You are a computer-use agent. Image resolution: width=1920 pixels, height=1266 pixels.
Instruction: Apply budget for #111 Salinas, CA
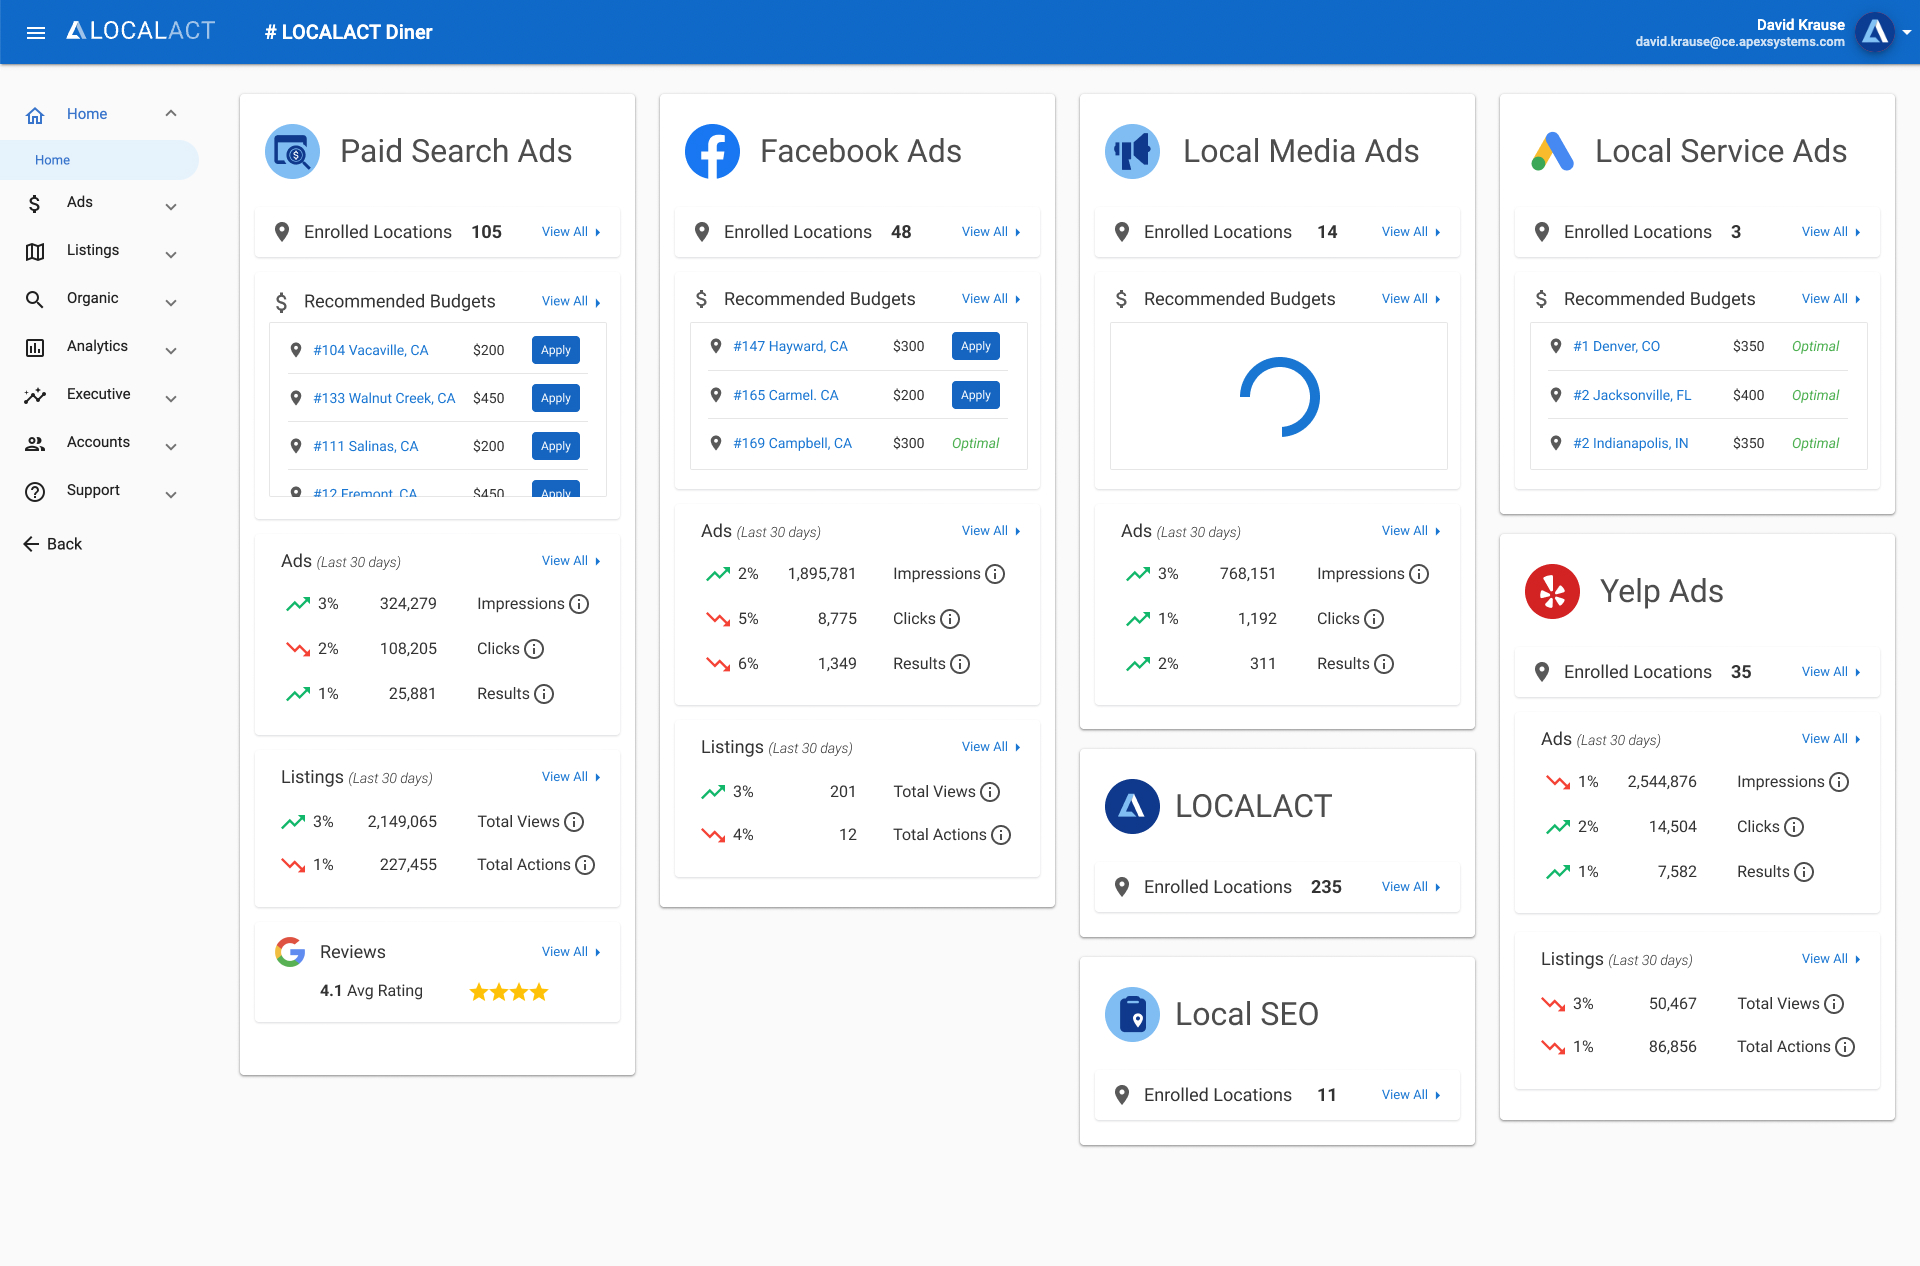556,446
